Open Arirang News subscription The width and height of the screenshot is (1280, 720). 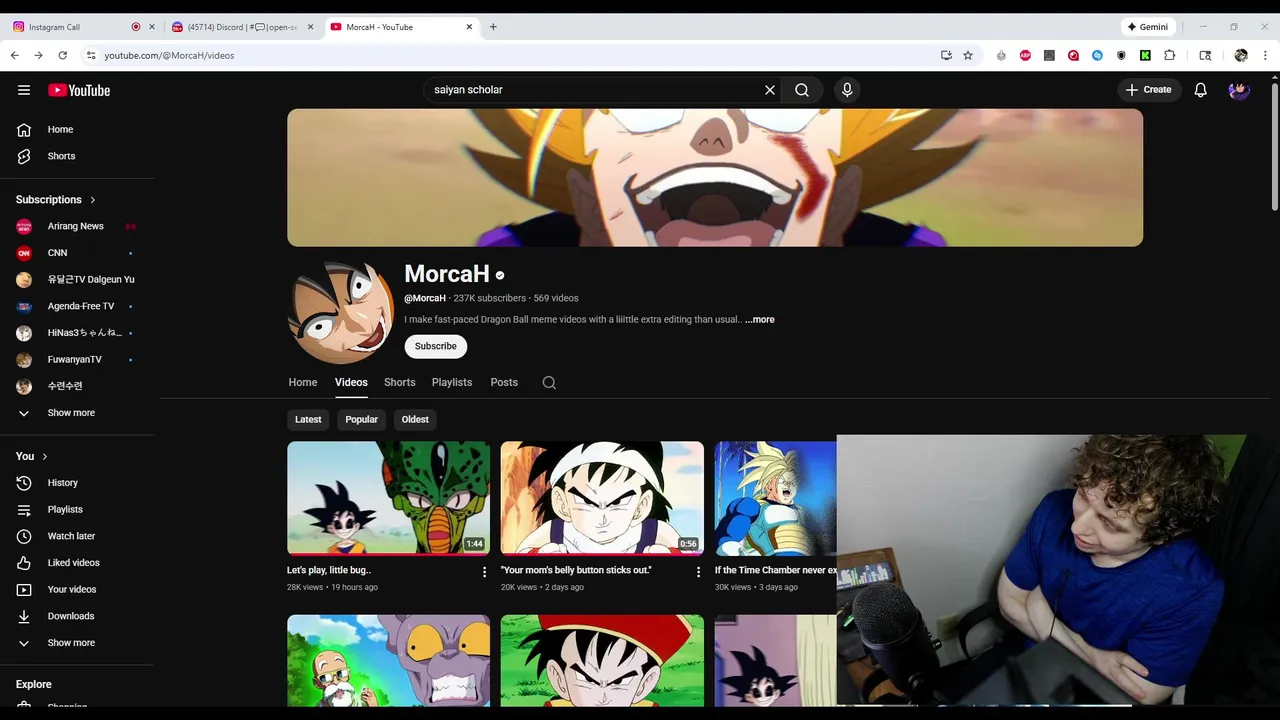77,226
